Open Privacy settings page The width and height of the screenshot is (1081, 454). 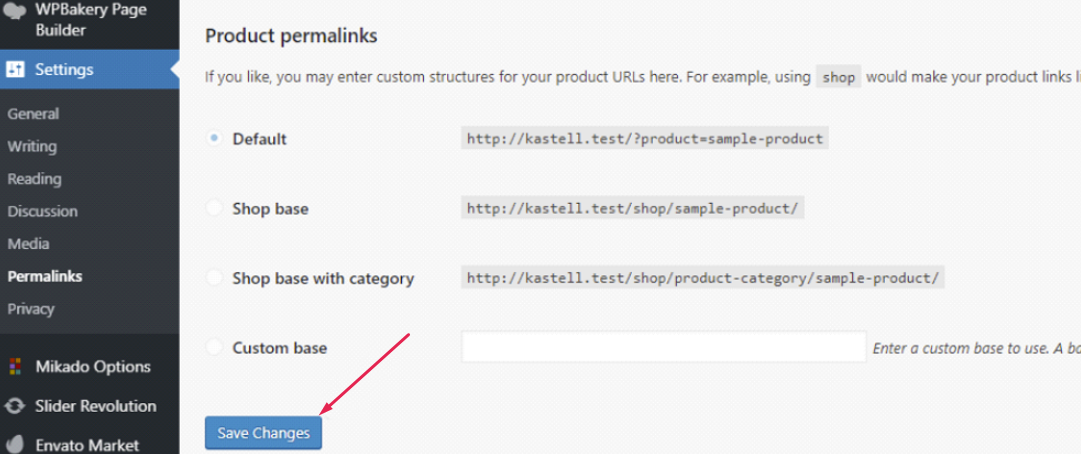click(x=31, y=309)
